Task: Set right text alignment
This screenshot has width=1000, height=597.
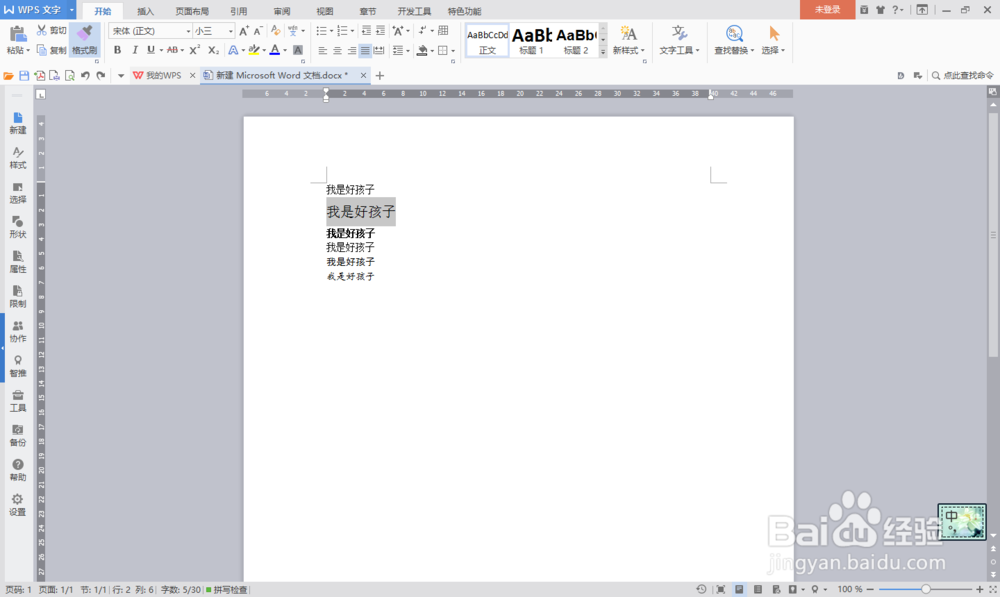Action: (351, 50)
